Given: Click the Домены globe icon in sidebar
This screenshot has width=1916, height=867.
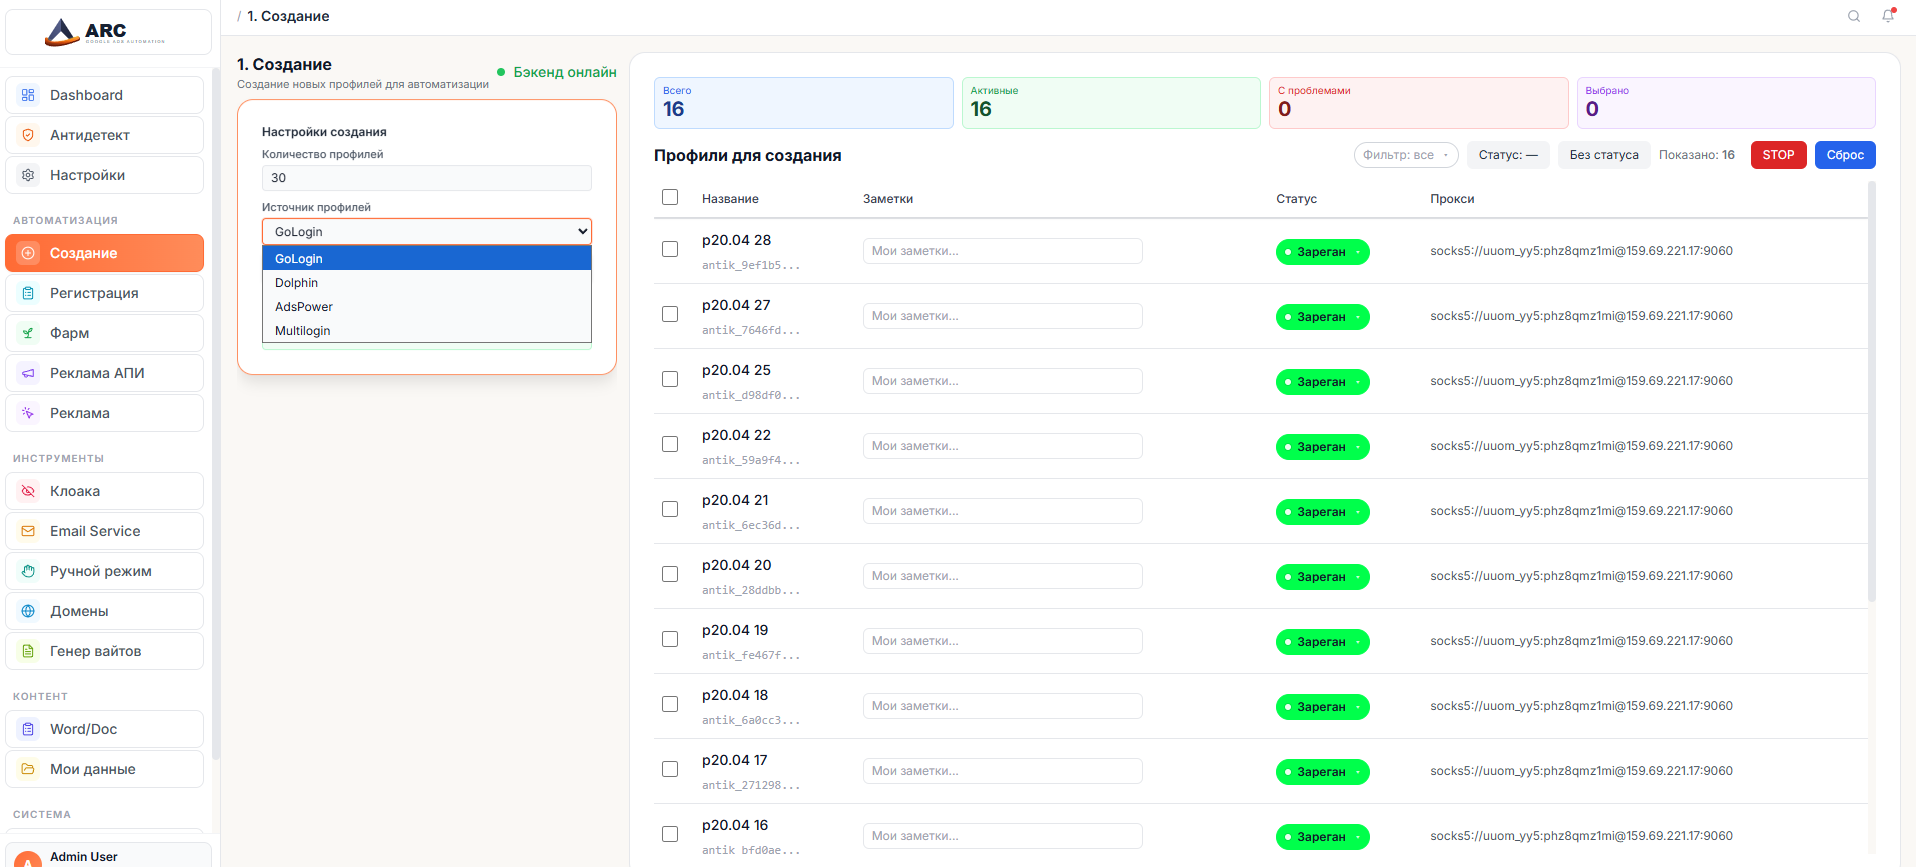Looking at the screenshot, I should (28, 611).
